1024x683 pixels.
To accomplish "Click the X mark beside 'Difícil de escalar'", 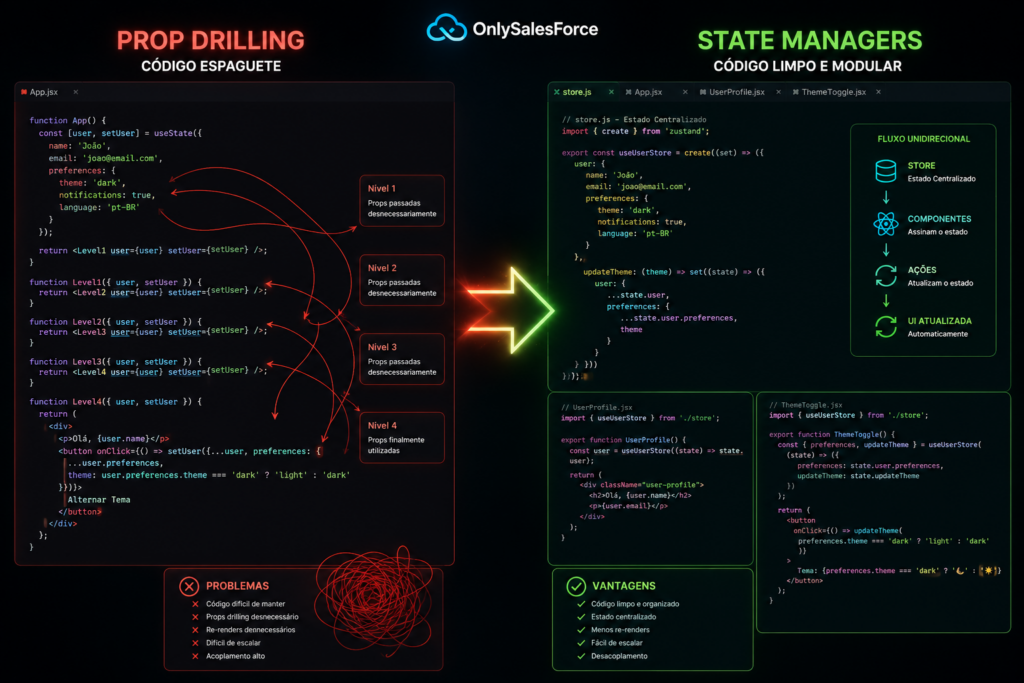I will pyautogui.click(x=195, y=643).
